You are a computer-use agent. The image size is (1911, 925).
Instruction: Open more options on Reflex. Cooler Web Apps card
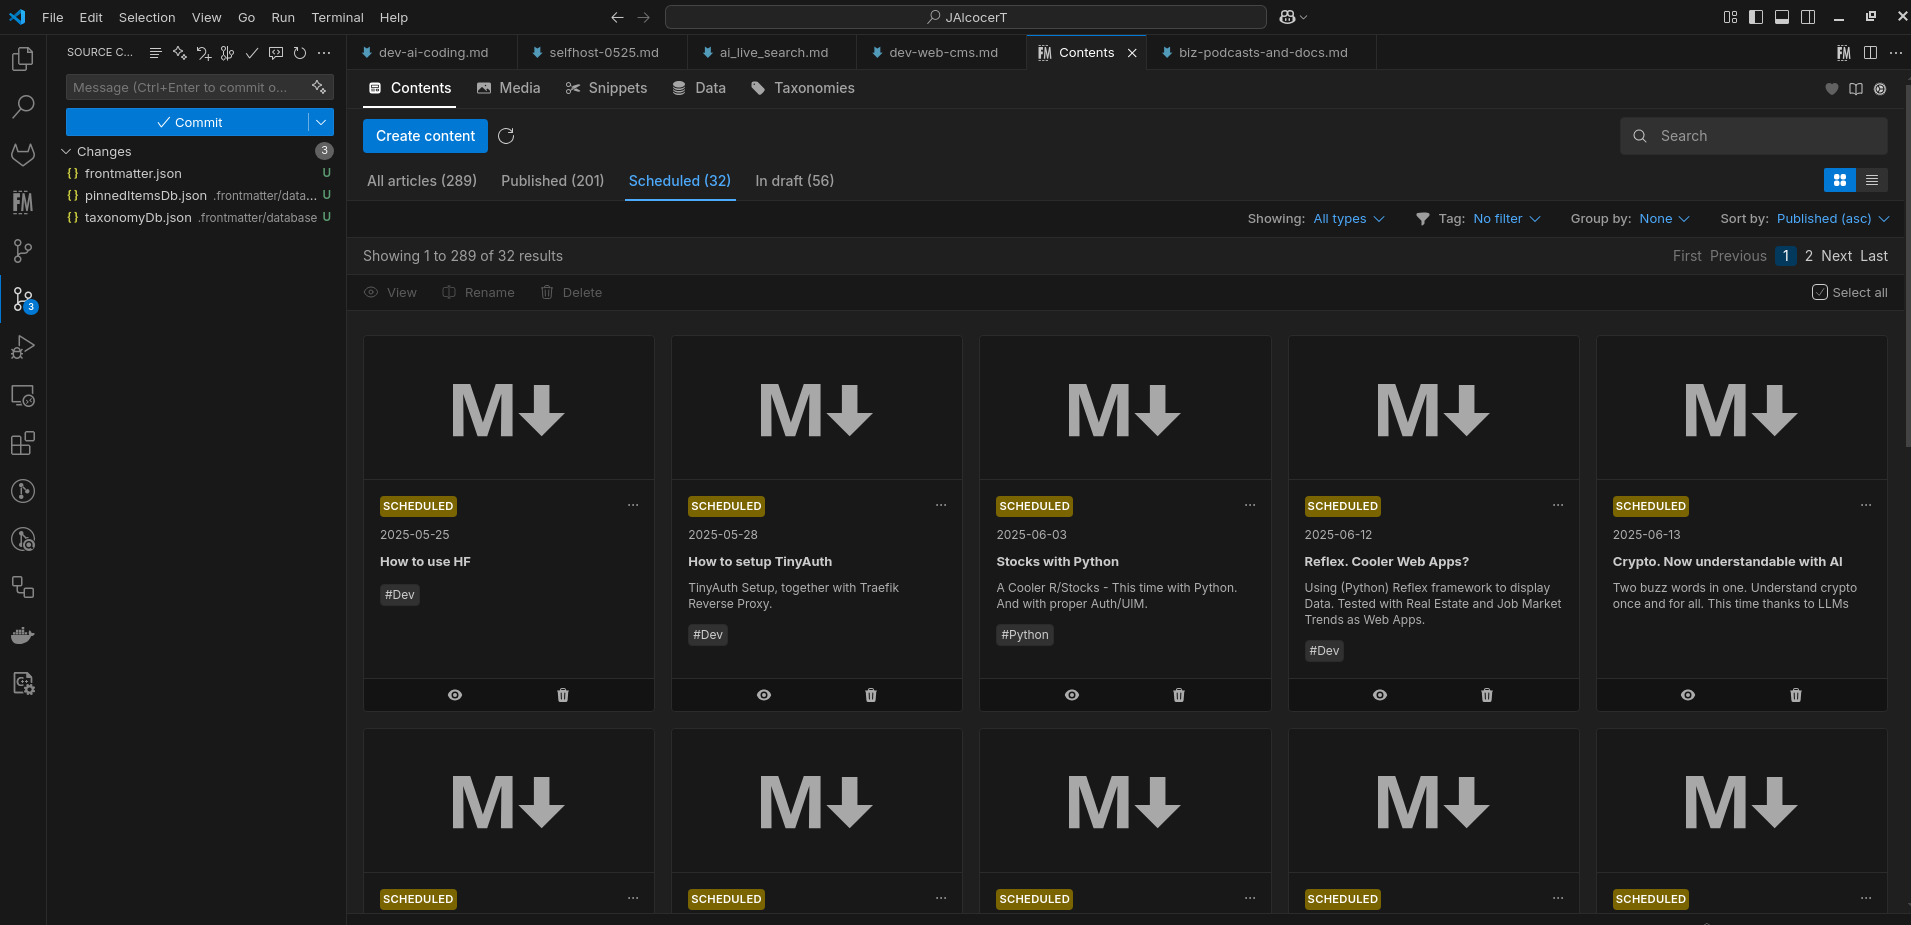point(1558,506)
